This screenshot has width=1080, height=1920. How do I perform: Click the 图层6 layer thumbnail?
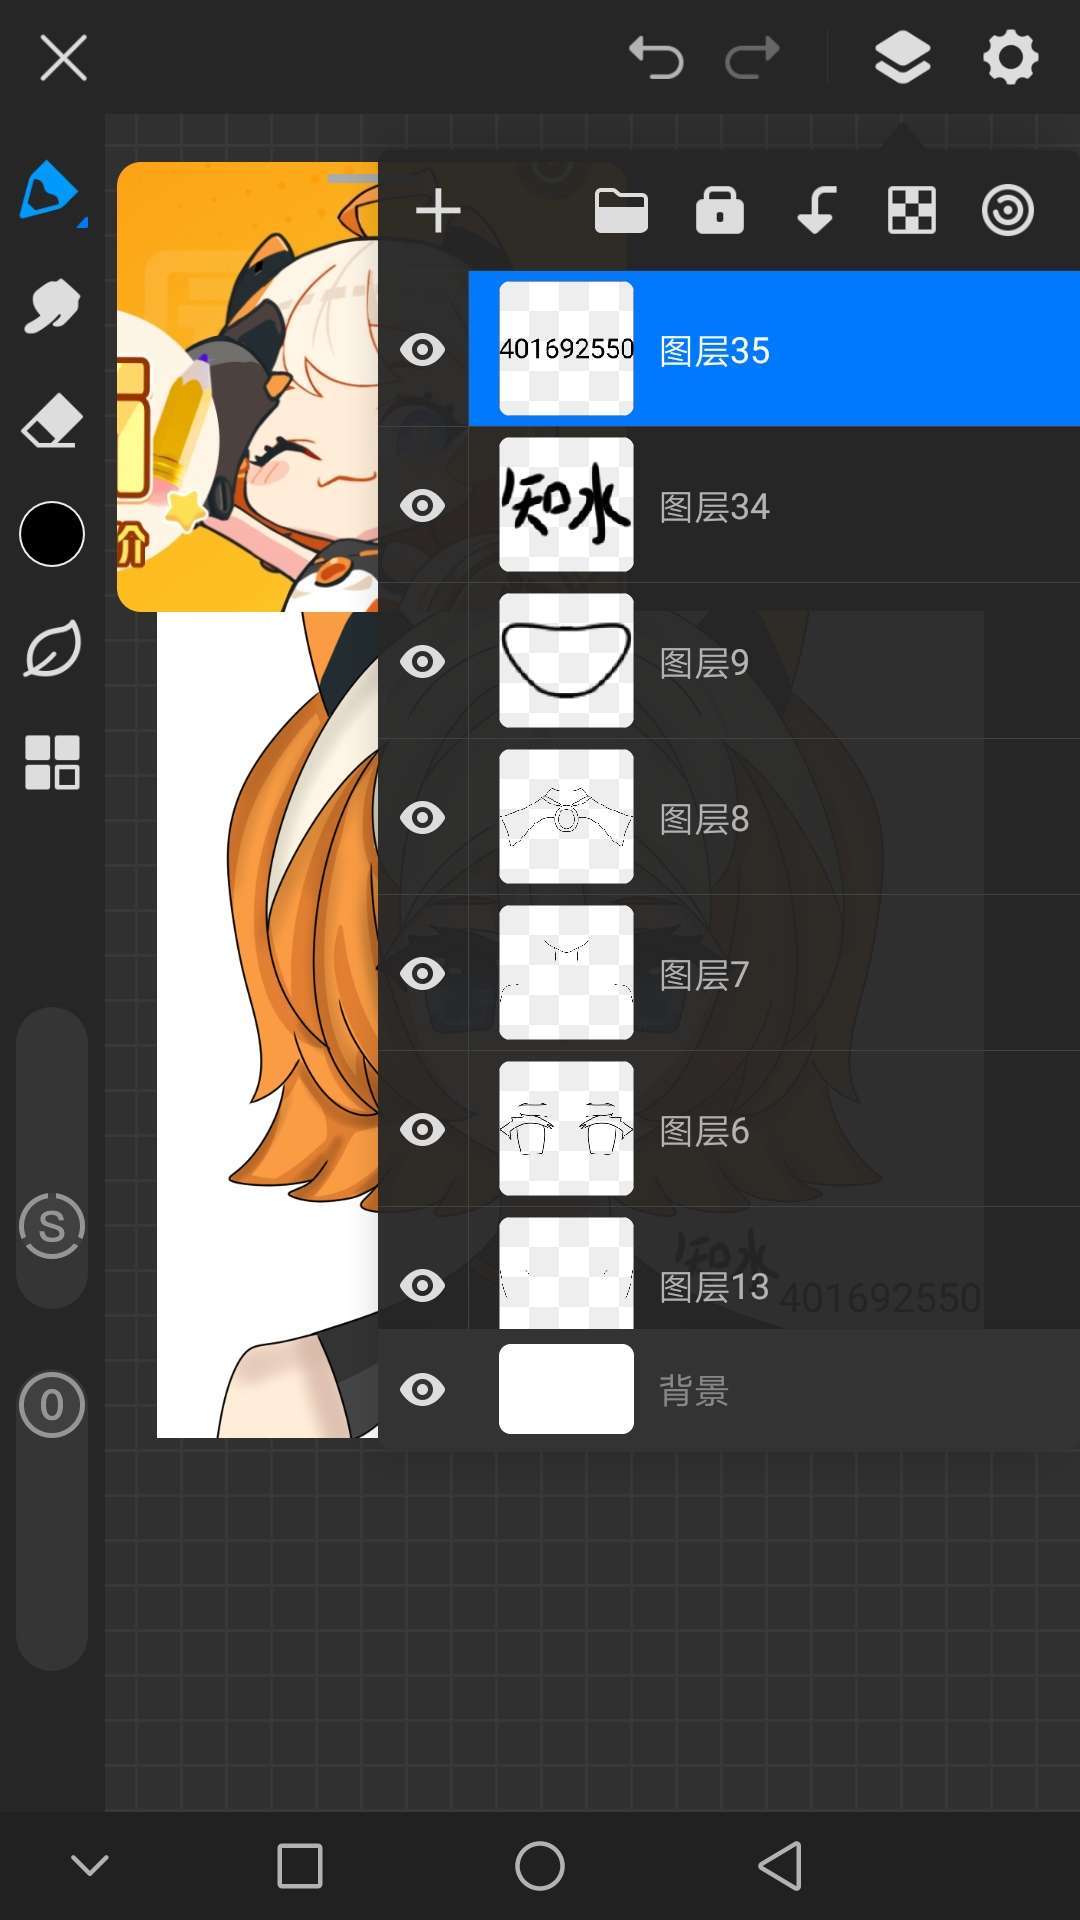566,1128
